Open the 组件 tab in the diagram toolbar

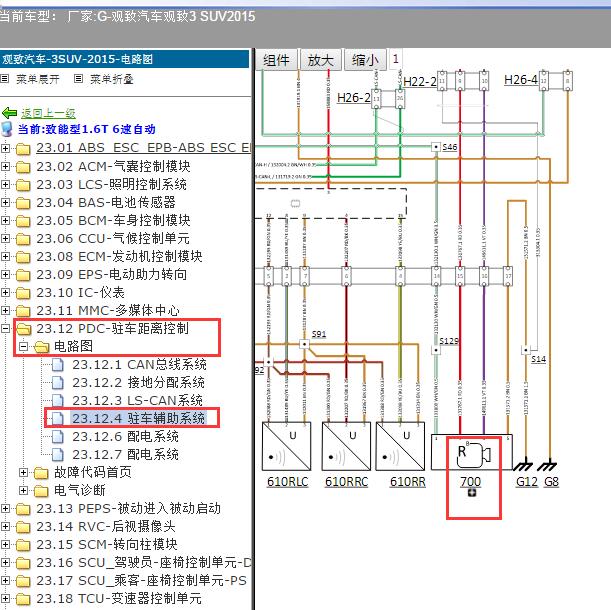coord(276,60)
